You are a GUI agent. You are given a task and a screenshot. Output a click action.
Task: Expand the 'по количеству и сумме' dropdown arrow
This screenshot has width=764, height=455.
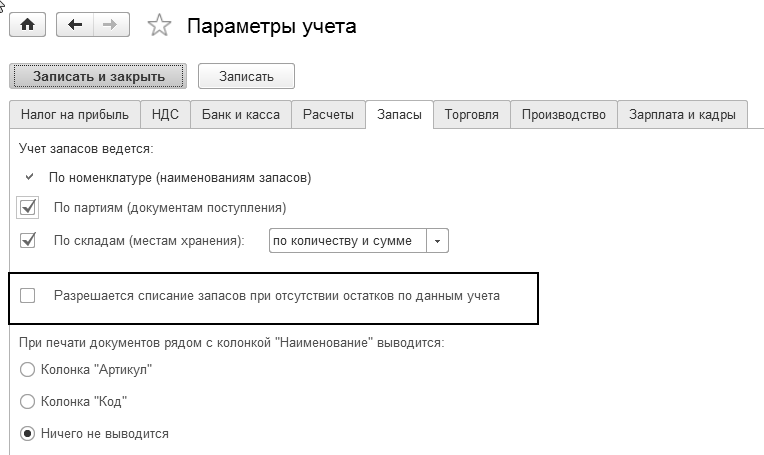tap(438, 240)
